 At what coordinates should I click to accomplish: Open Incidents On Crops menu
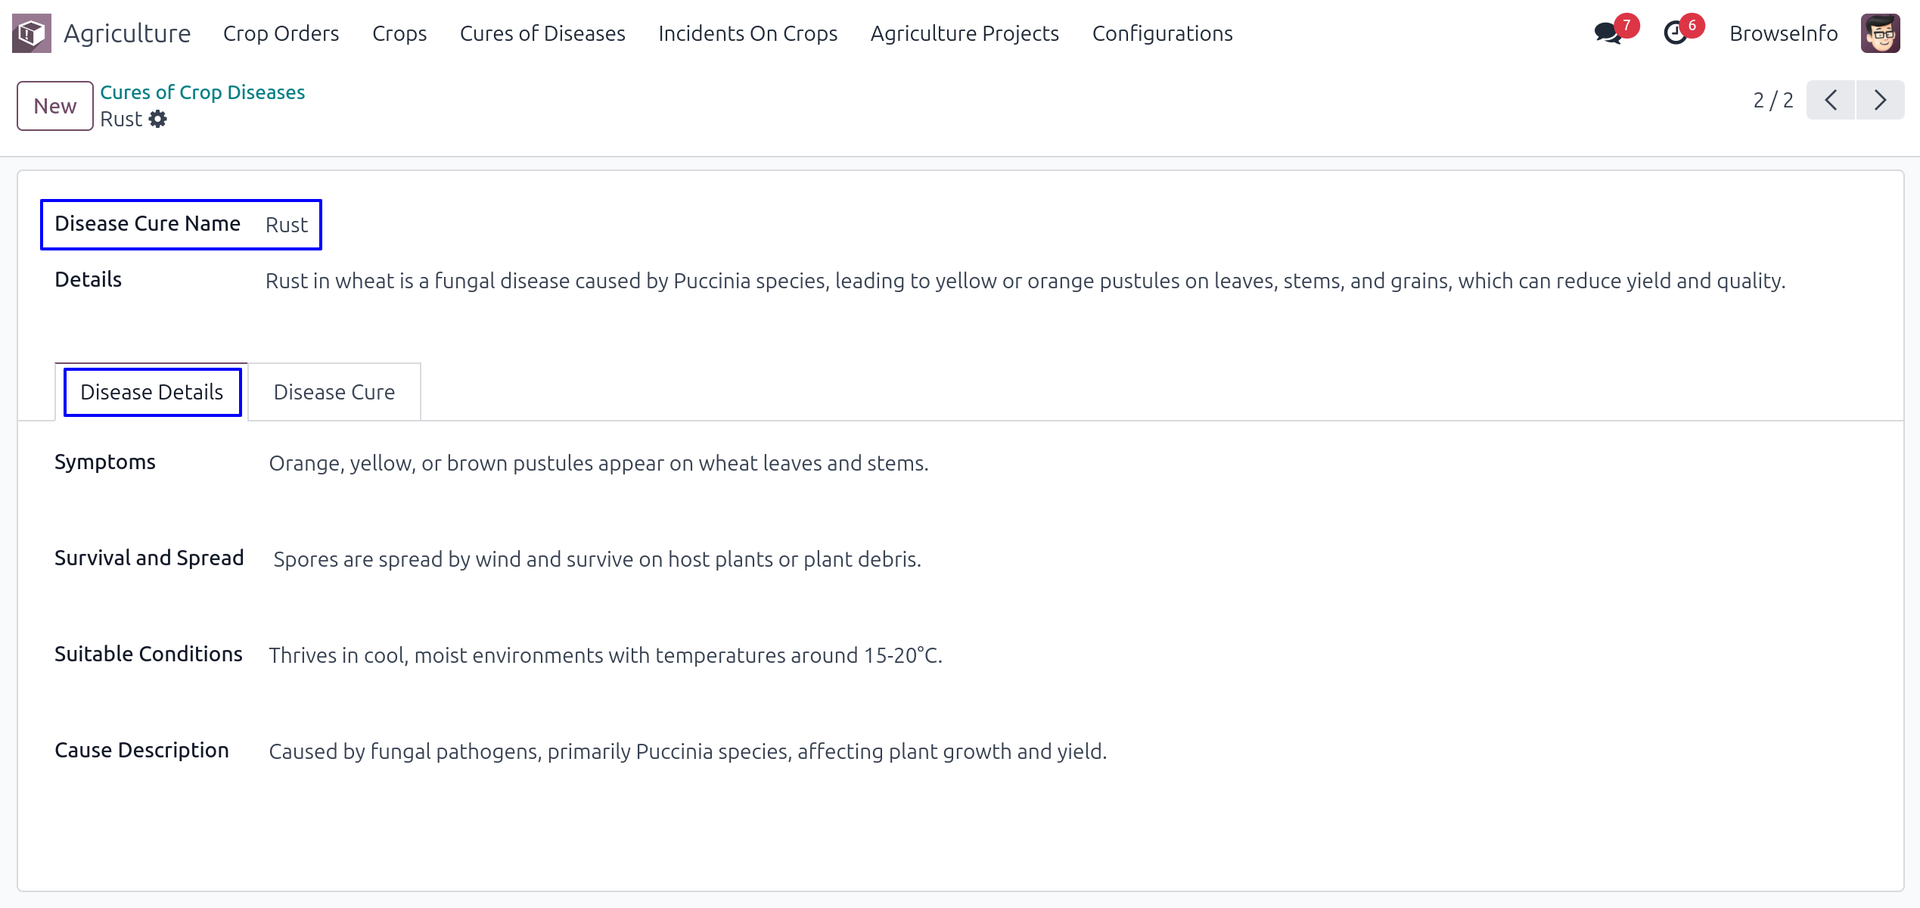747,33
